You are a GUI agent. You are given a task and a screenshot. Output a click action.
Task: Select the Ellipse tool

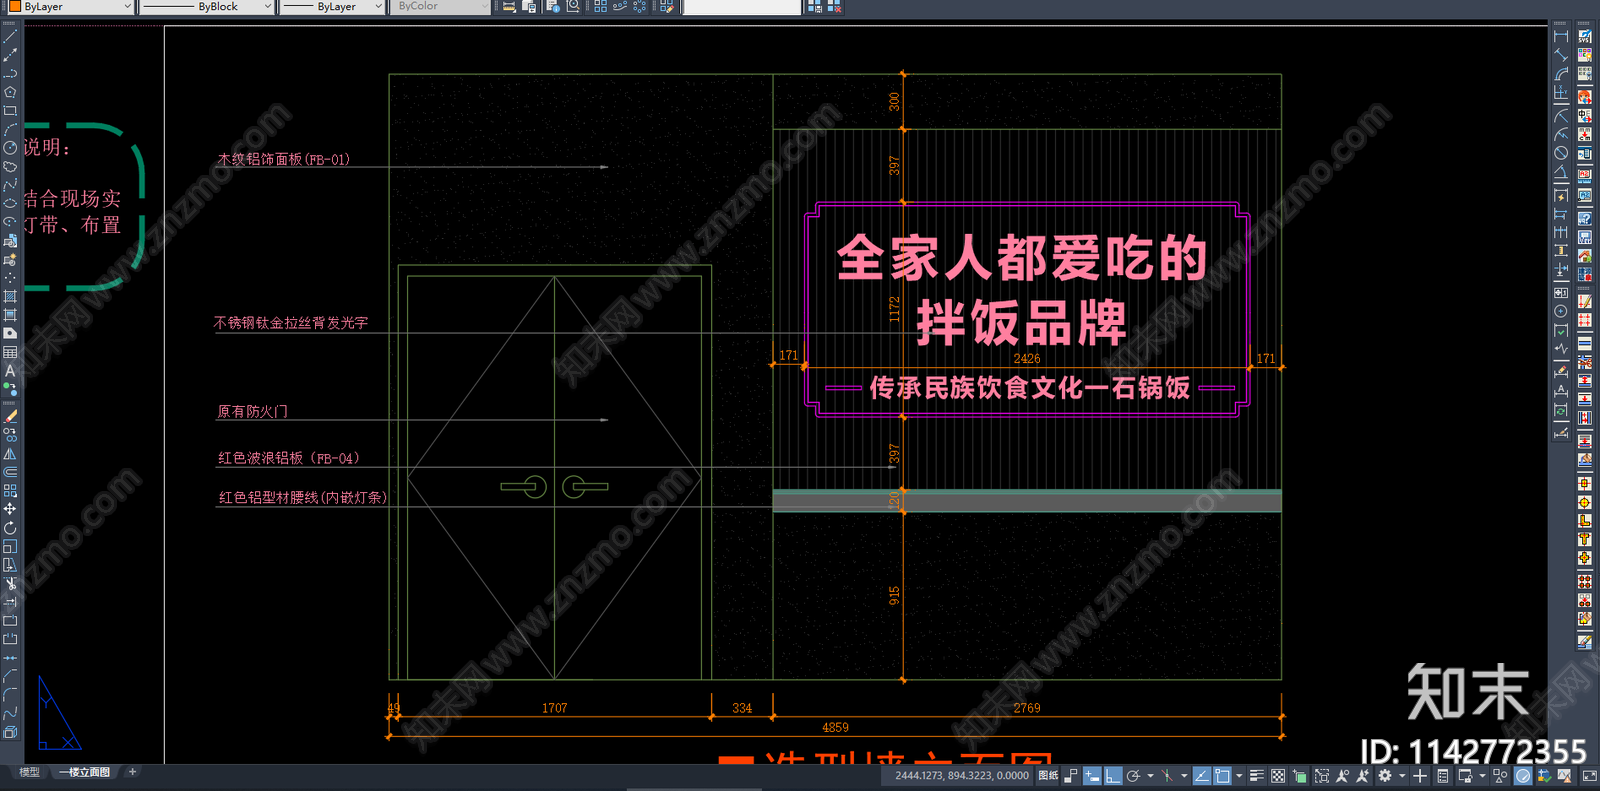tap(10, 203)
